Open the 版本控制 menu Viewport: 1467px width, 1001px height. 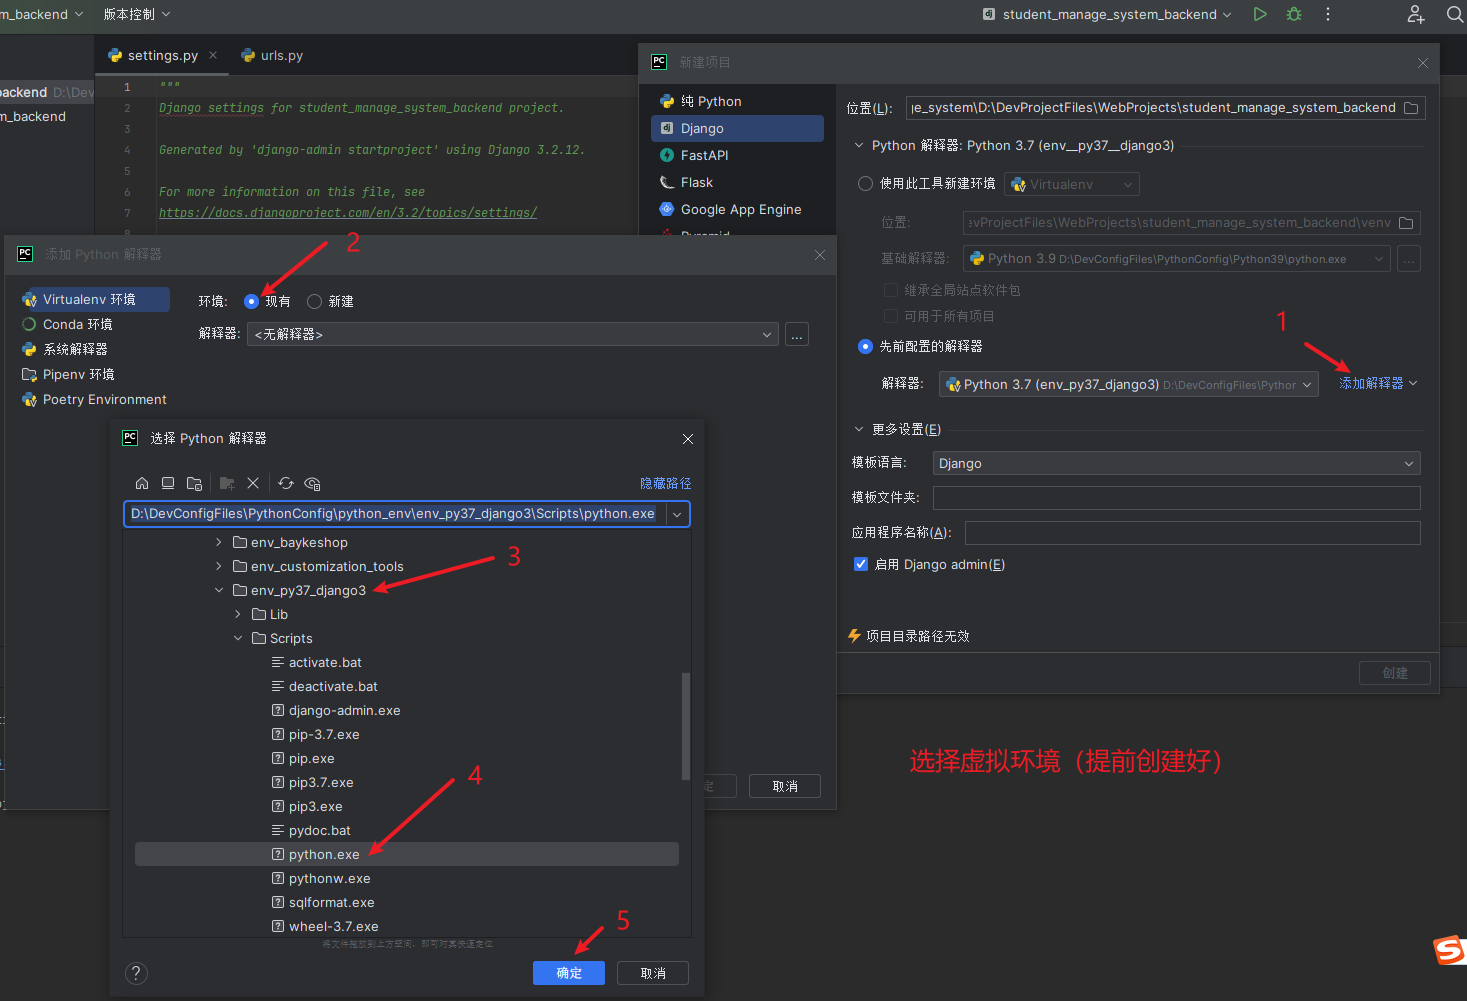137,14
